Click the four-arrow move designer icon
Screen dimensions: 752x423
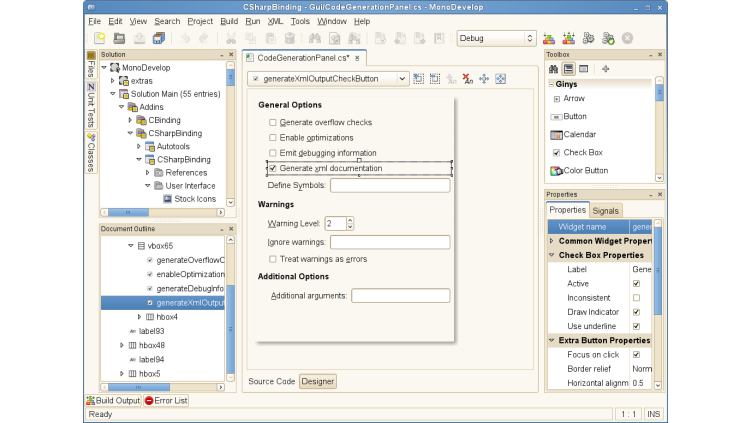point(484,79)
